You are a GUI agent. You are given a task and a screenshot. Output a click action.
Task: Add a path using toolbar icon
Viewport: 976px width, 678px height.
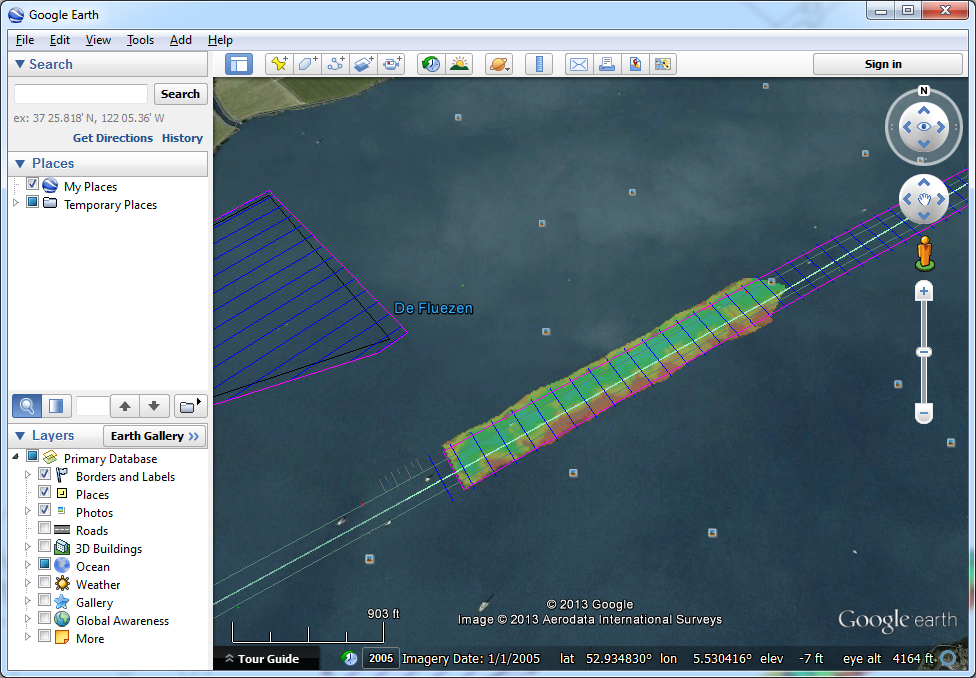[x=336, y=64]
